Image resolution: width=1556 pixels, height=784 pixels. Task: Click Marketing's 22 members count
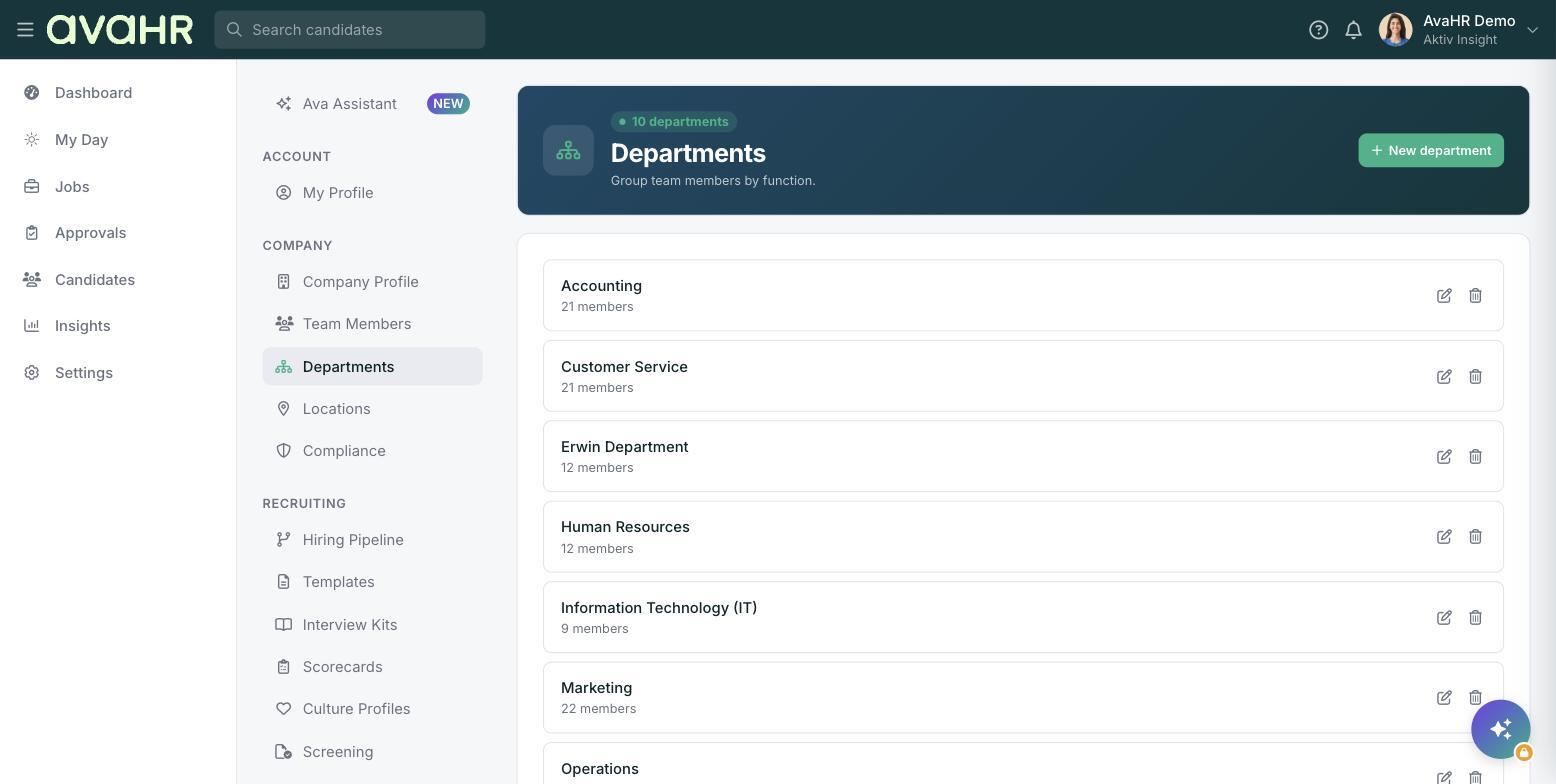pyautogui.click(x=598, y=709)
